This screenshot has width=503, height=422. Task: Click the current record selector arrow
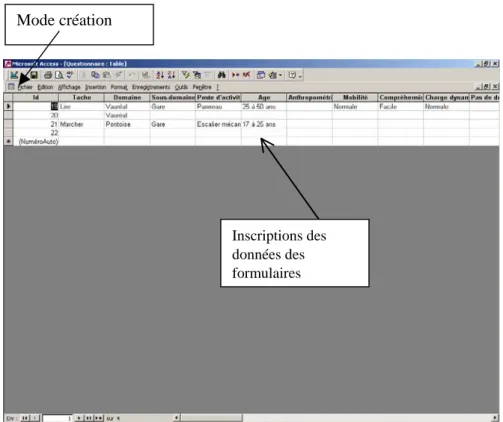(8, 106)
